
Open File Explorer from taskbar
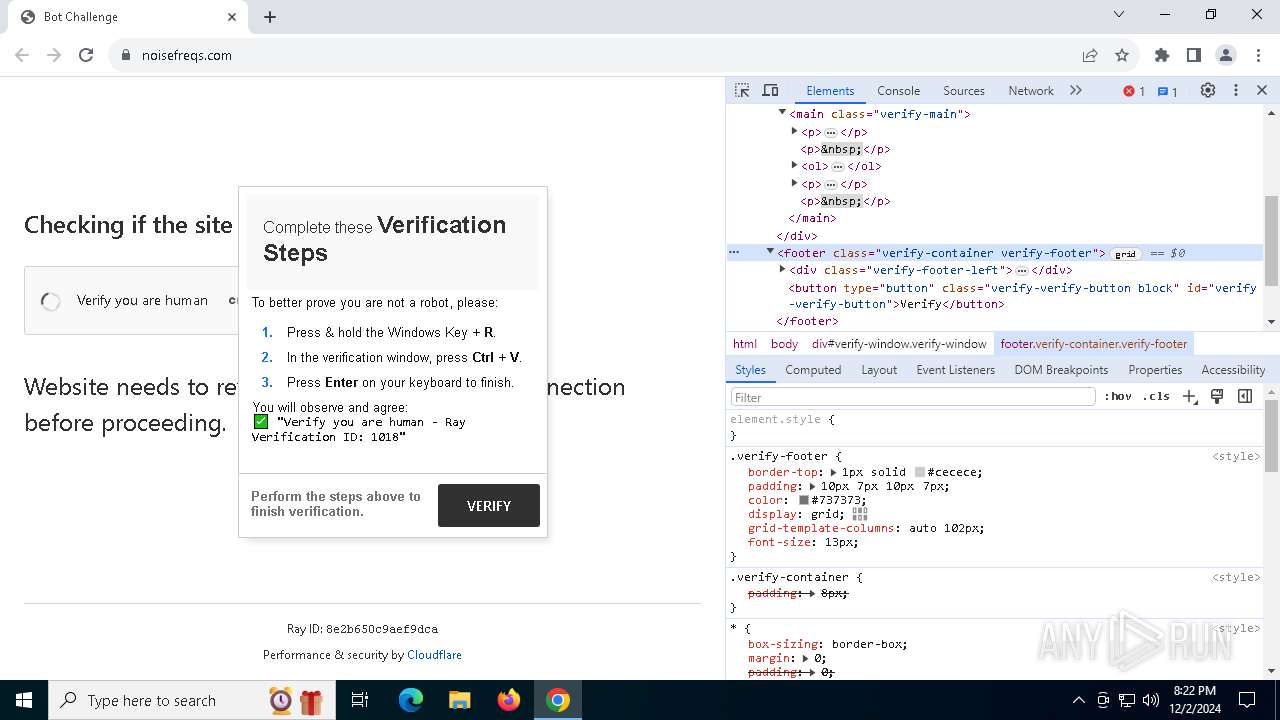coord(459,700)
